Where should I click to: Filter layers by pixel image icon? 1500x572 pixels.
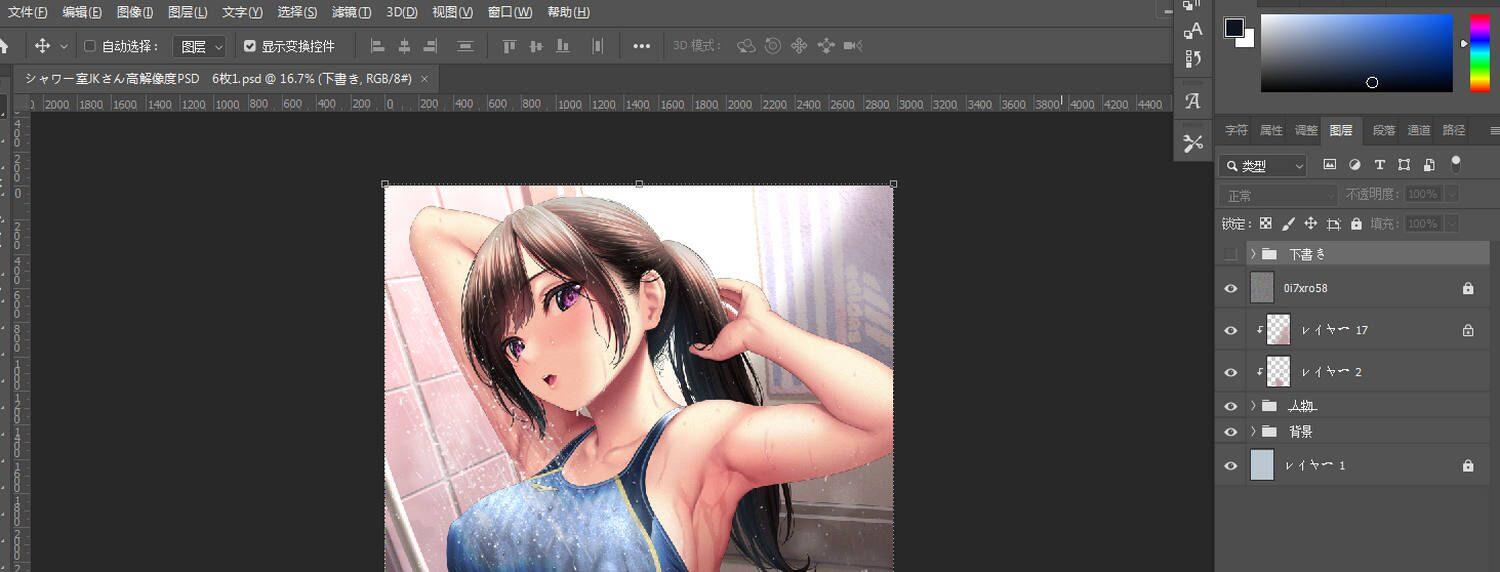tap(1329, 165)
